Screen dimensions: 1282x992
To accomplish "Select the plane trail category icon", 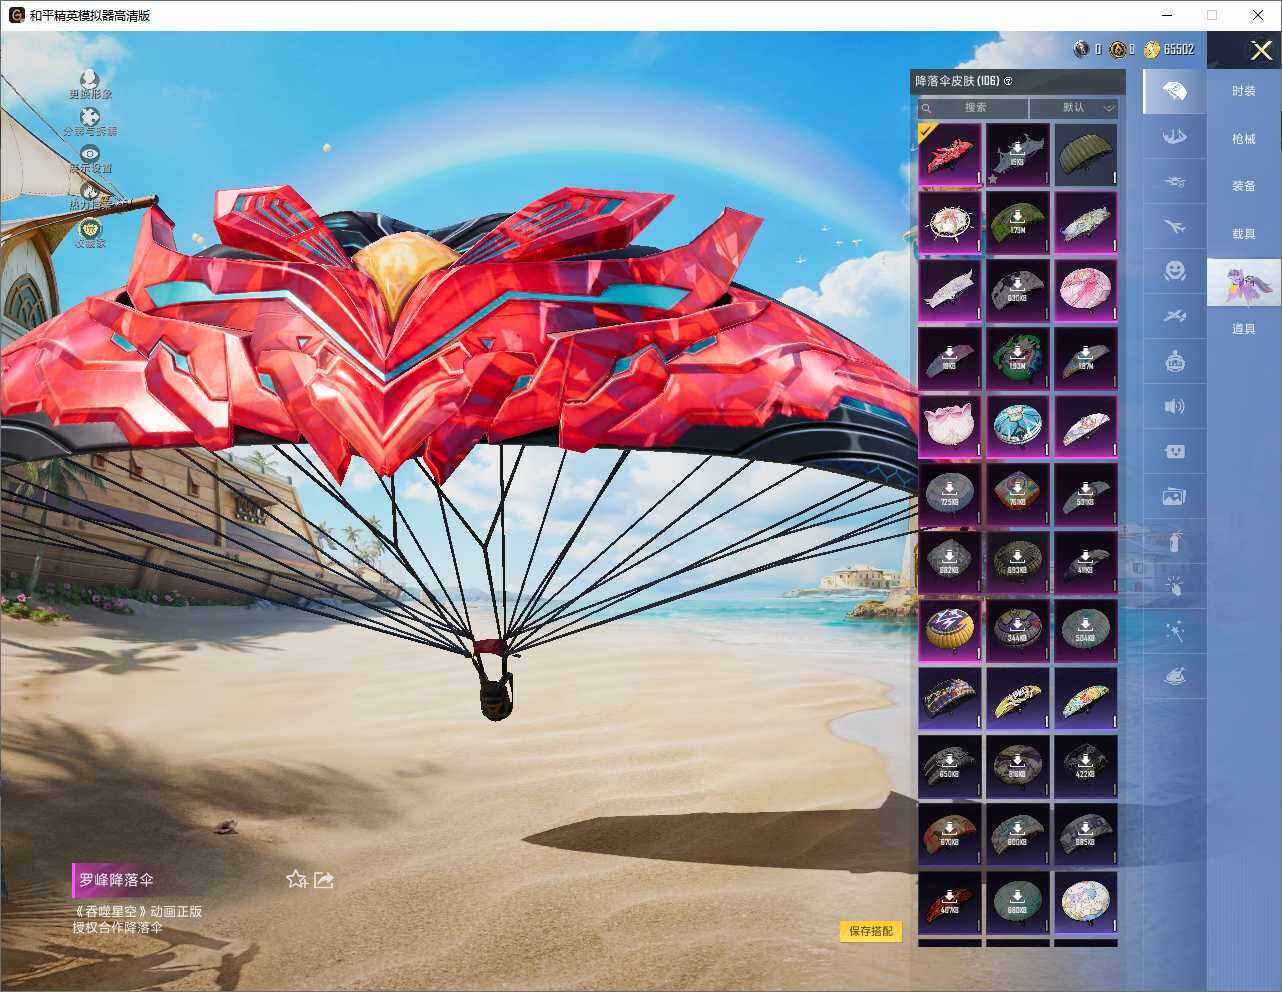I will pyautogui.click(x=1174, y=317).
